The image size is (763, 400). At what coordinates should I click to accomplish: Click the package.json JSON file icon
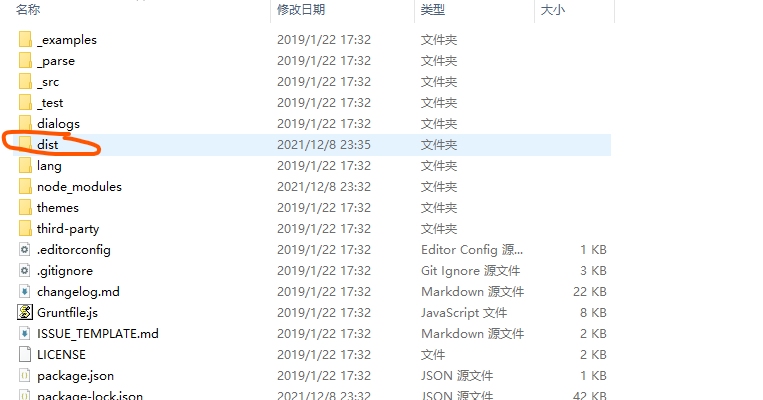pyautogui.click(x=25, y=375)
